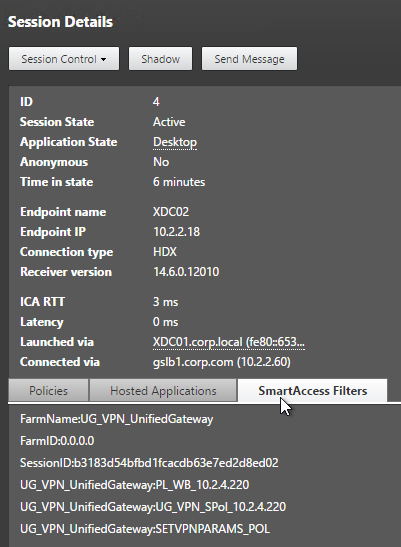Click the FarmName:UG_VPN_UnifiedGateway filter entry
This screenshot has width=401, height=547.
pyautogui.click(x=117, y=419)
